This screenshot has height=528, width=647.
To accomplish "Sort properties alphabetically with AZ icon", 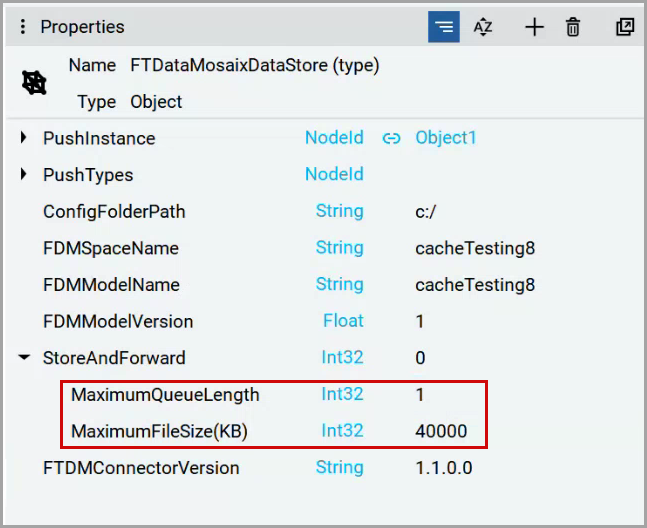I will 483,27.
